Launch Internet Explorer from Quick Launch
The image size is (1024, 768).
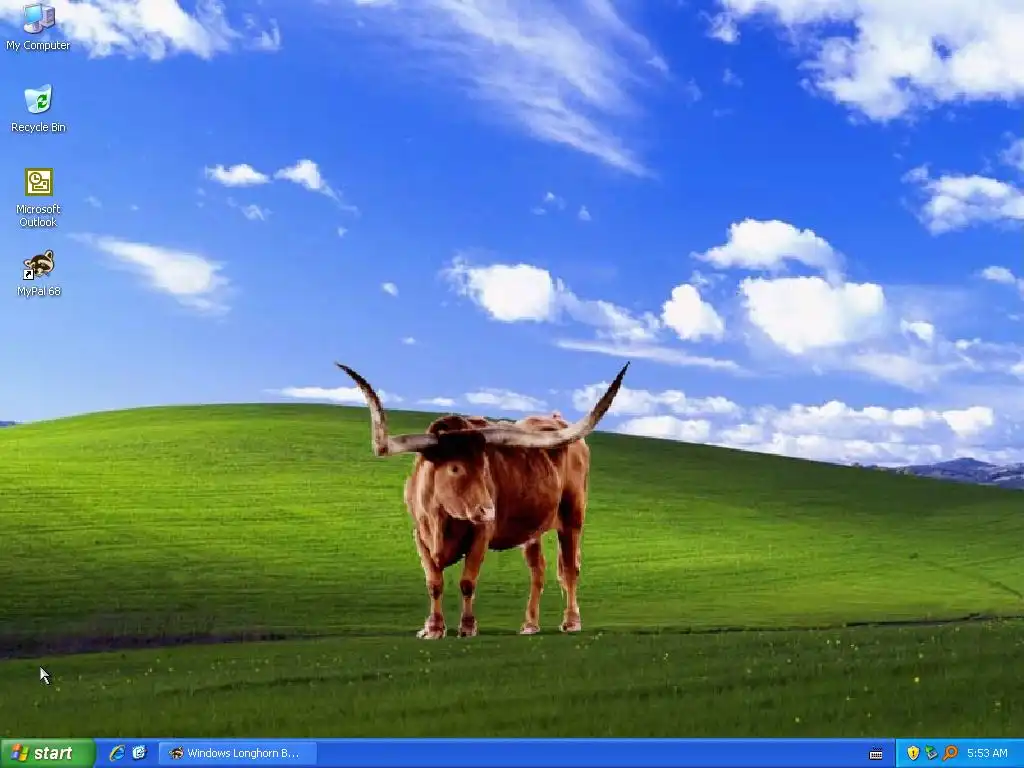click(117, 753)
